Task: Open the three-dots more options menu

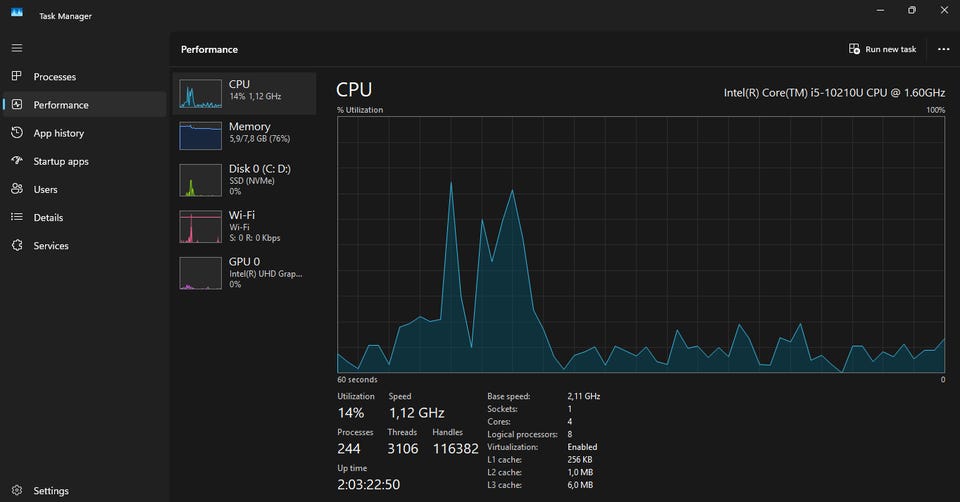Action: 943,49
